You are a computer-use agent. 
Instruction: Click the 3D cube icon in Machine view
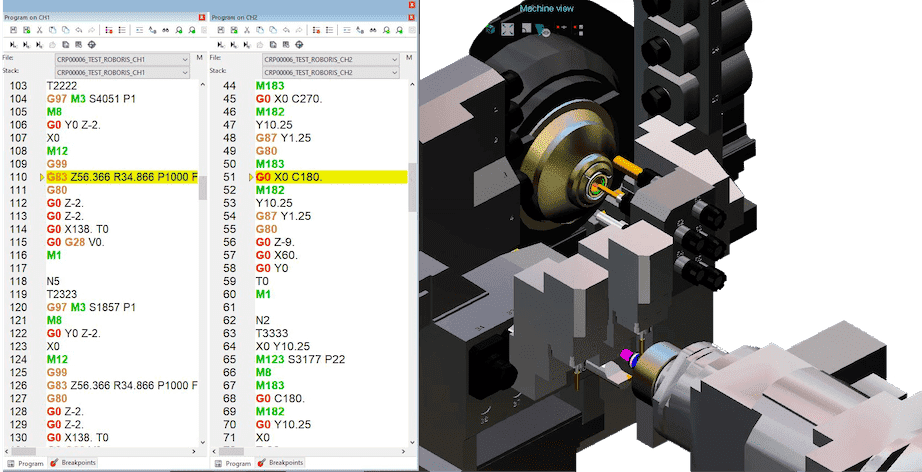click(x=490, y=29)
